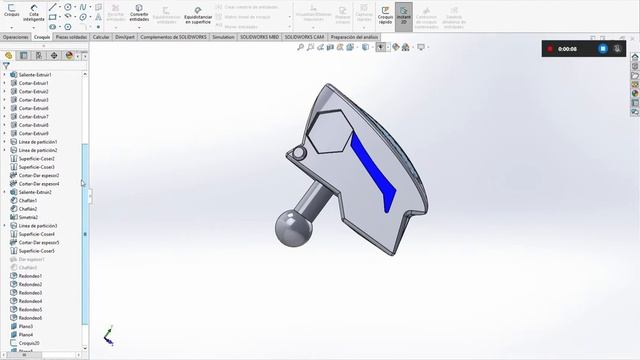Image resolution: width=640 pixels, height=360 pixels.
Task: Click the feature tree vertical scrollbar
Action: click(x=85, y=234)
